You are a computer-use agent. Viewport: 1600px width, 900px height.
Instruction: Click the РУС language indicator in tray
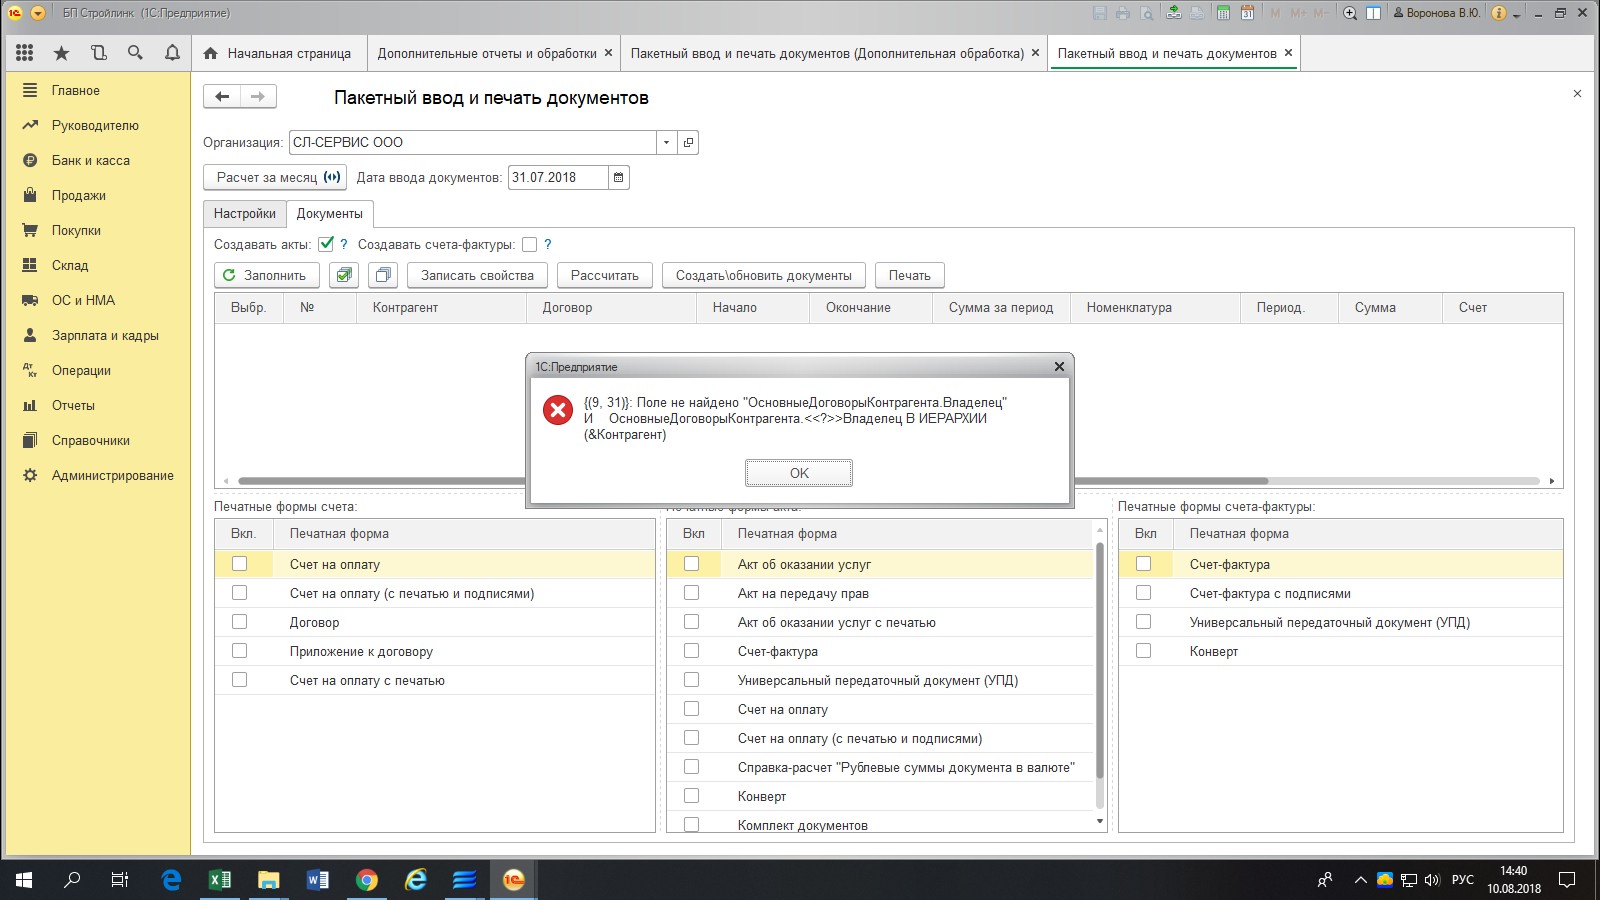point(1463,880)
